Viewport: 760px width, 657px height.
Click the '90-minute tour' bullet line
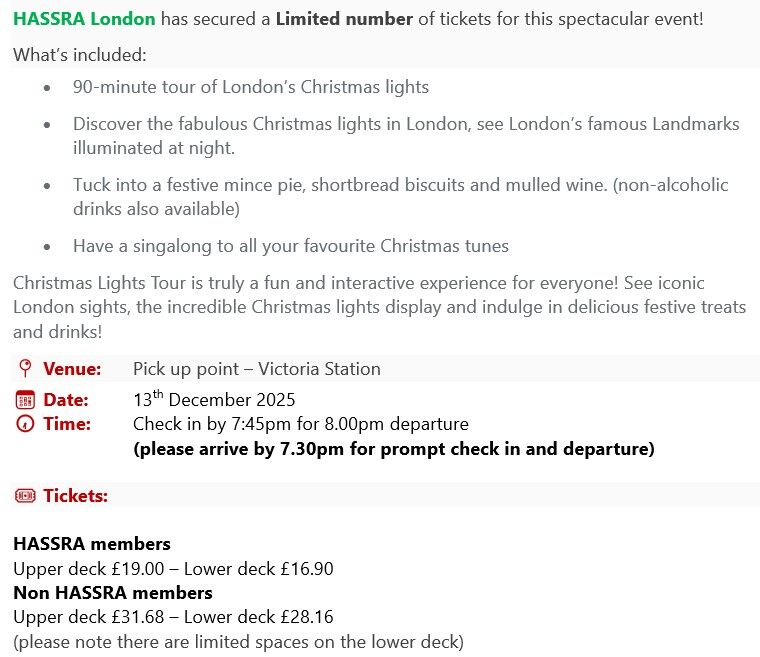(251, 87)
